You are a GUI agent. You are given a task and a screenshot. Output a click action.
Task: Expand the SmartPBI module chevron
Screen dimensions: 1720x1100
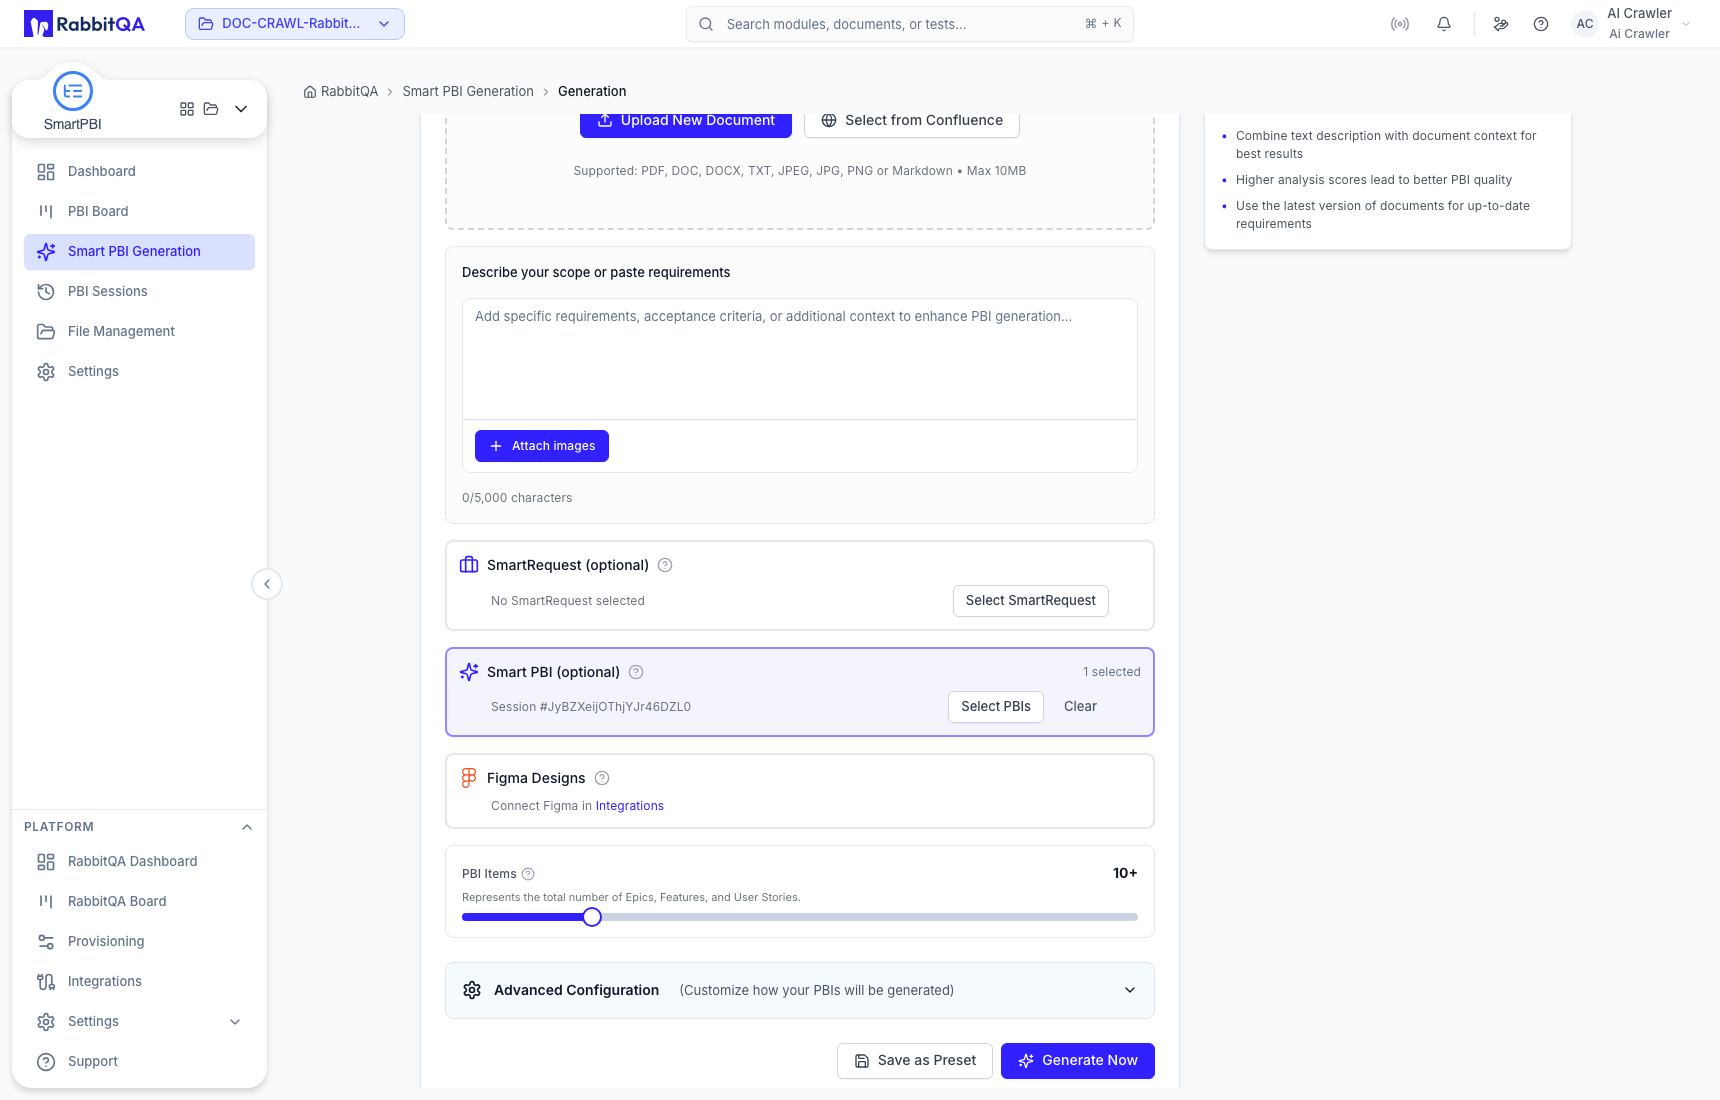[241, 109]
